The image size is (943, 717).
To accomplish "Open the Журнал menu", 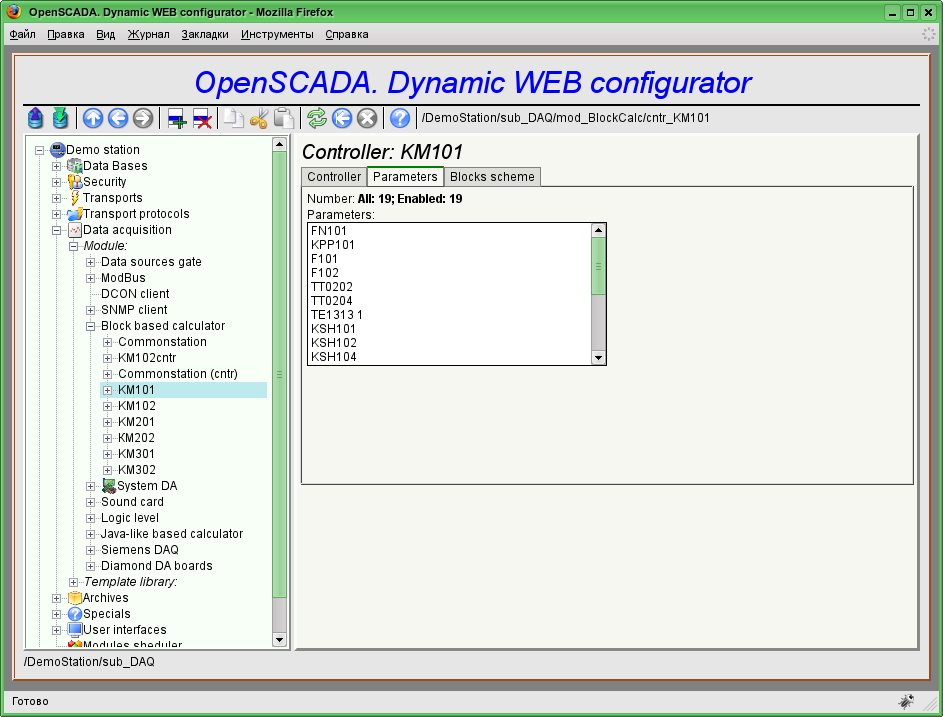I will [149, 34].
